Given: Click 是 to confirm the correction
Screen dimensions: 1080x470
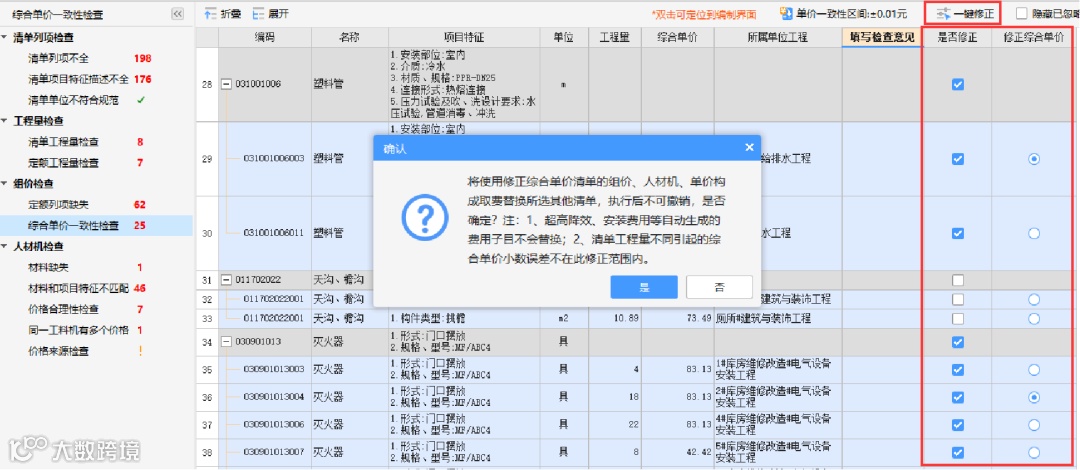Looking at the screenshot, I should click(x=644, y=287).
